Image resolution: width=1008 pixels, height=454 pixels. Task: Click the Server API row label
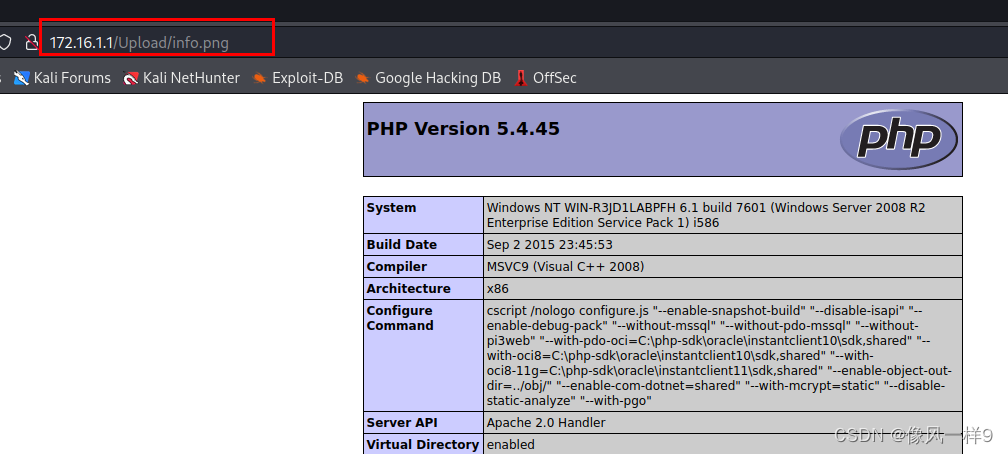[400, 422]
